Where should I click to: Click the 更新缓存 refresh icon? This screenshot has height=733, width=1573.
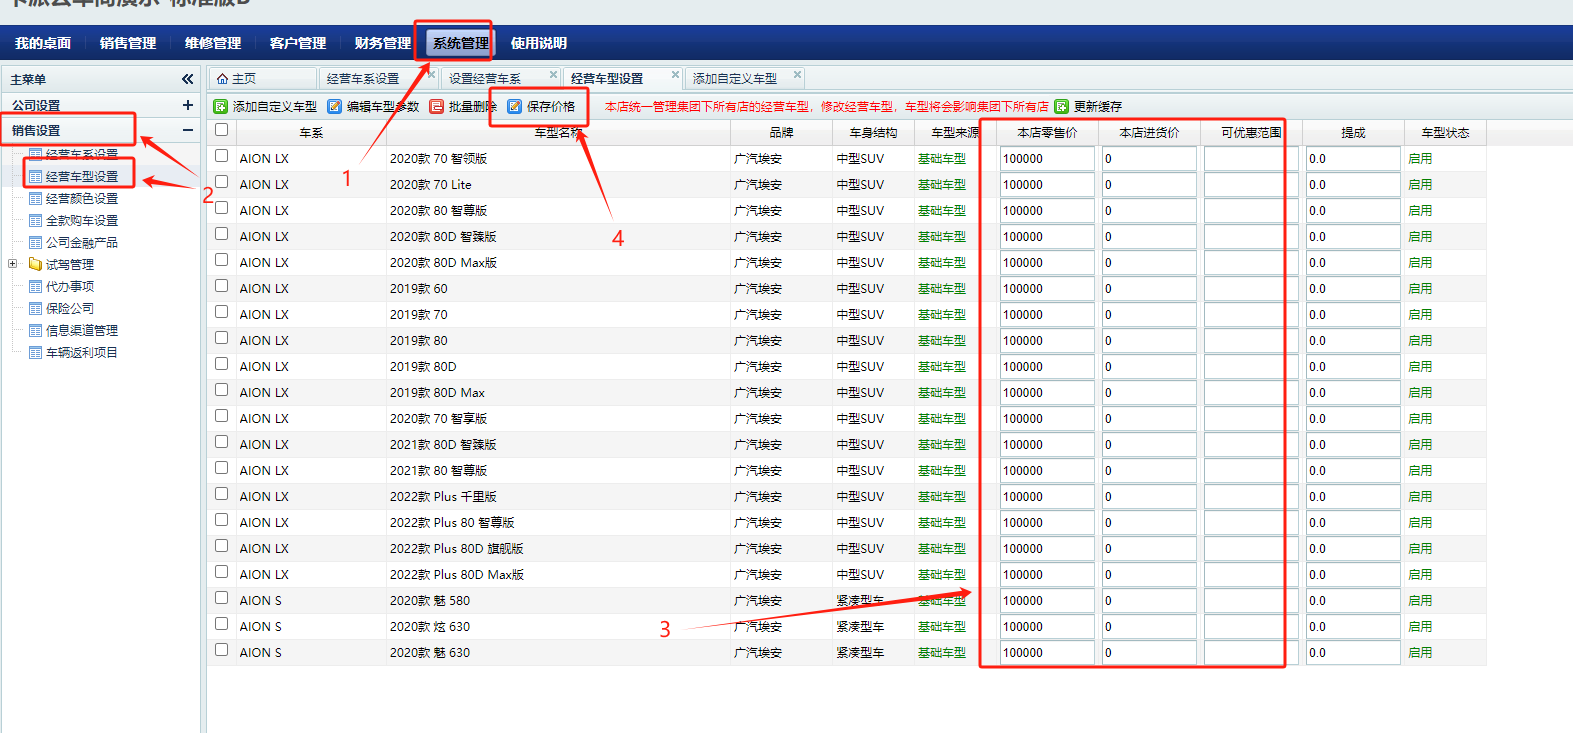(1062, 106)
